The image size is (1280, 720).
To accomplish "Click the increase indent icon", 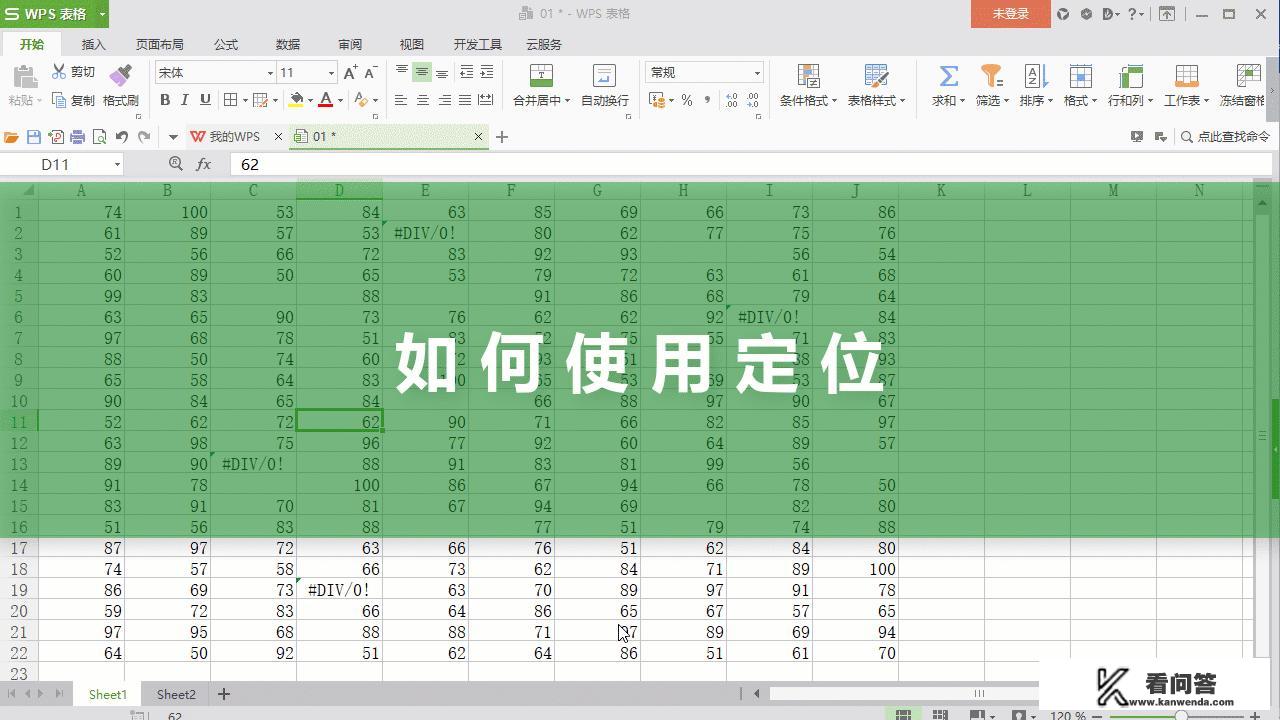I will pos(487,72).
